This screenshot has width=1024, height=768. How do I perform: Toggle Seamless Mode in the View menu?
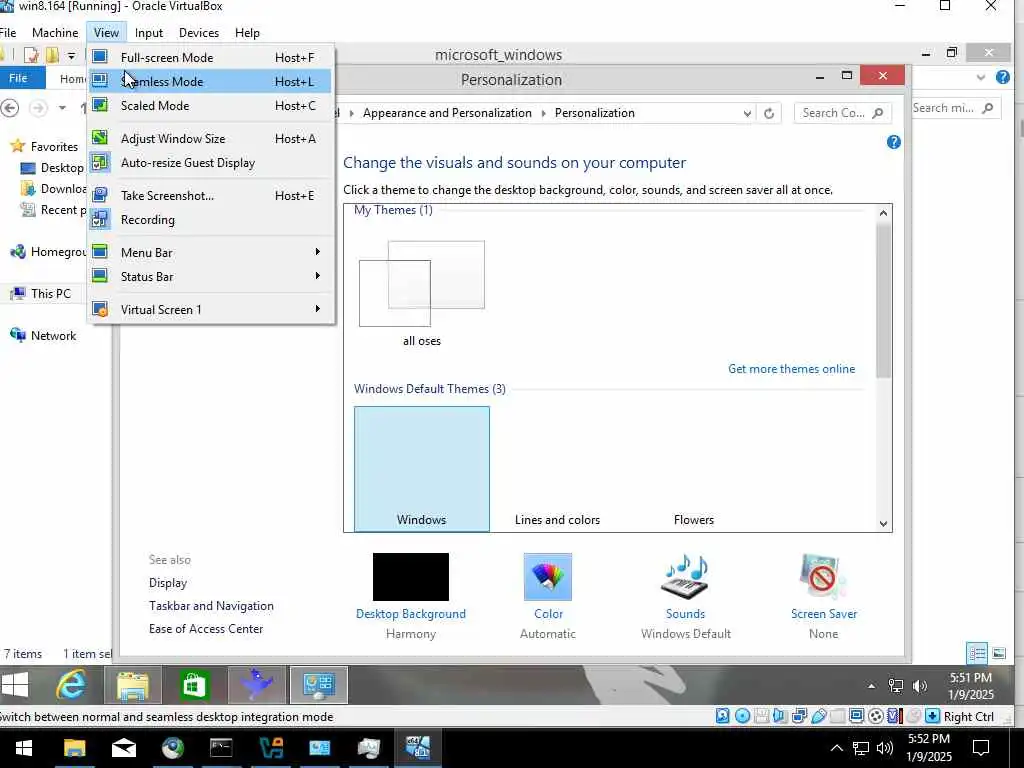[210, 82]
